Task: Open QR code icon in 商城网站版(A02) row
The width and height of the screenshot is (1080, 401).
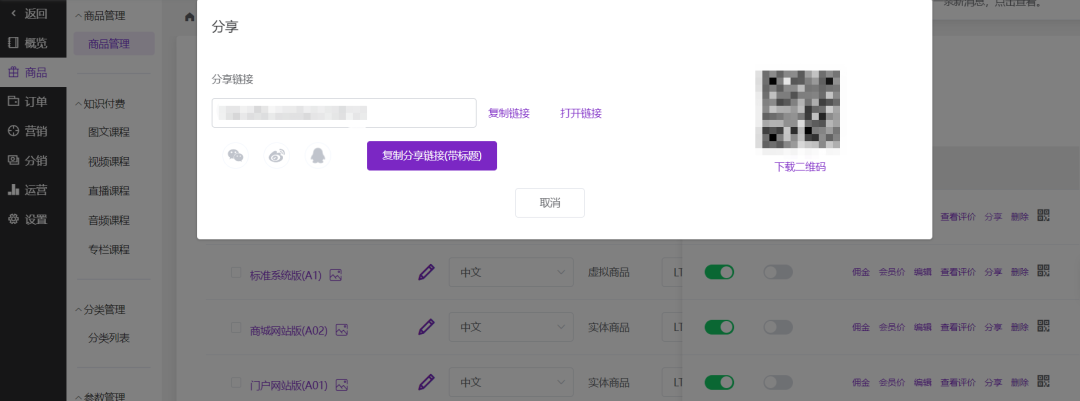Action: [x=1043, y=327]
